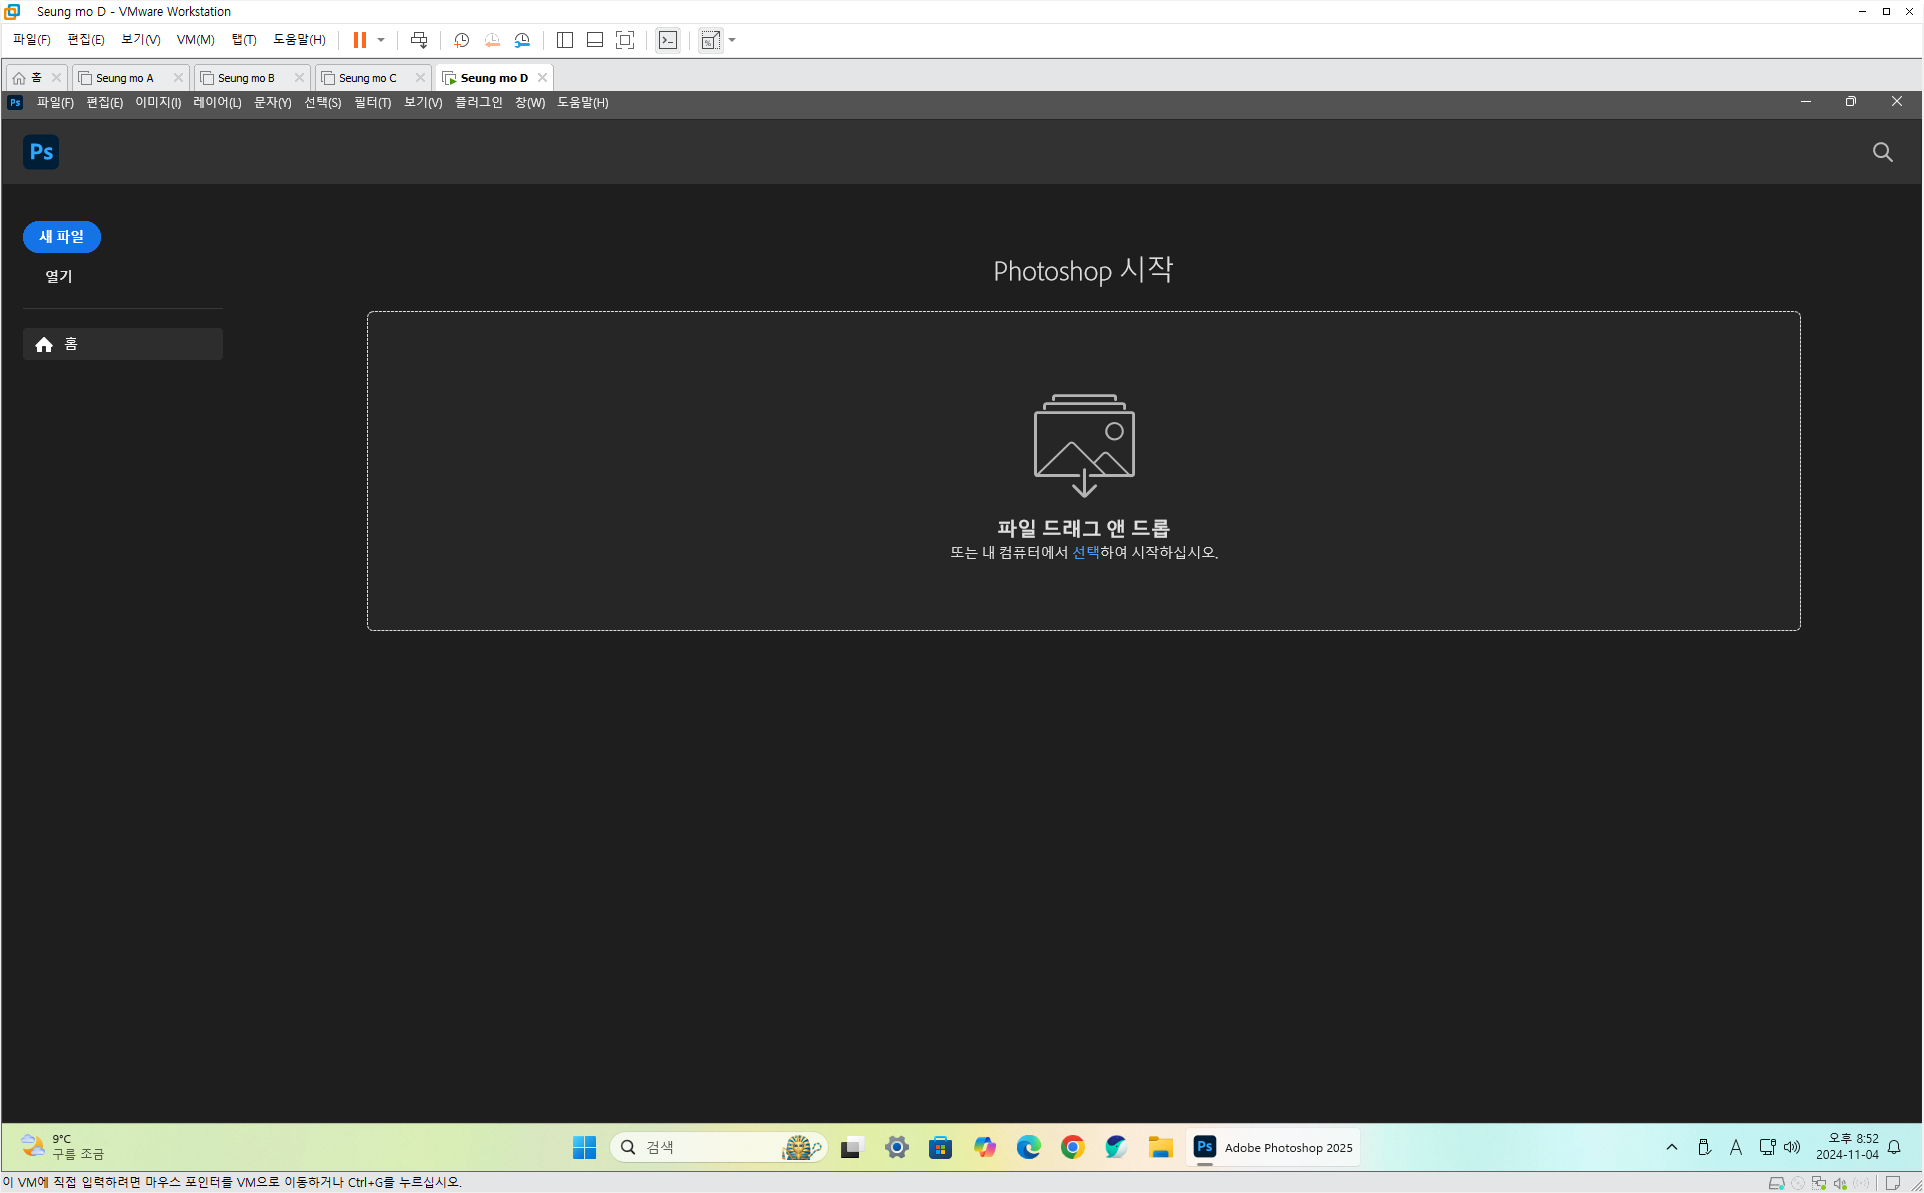1924x1193 pixels.
Task: Expand the stretch guest dropdown arrow
Action: pyautogui.click(x=732, y=40)
